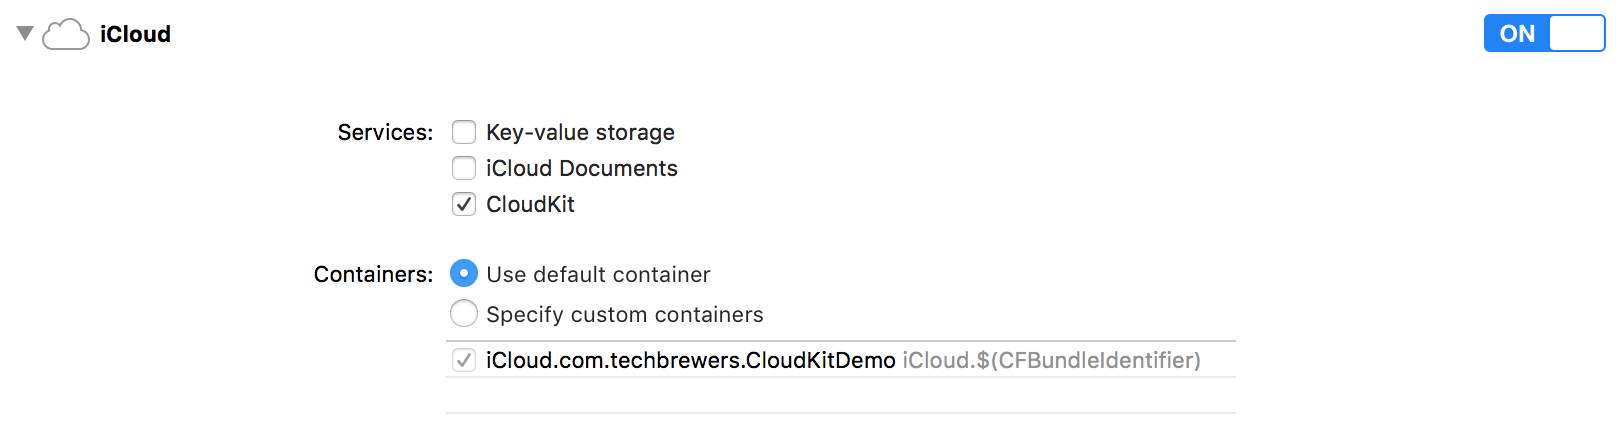Click the iCloud cloud icon
1622x442 pixels.
[x=66, y=34]
